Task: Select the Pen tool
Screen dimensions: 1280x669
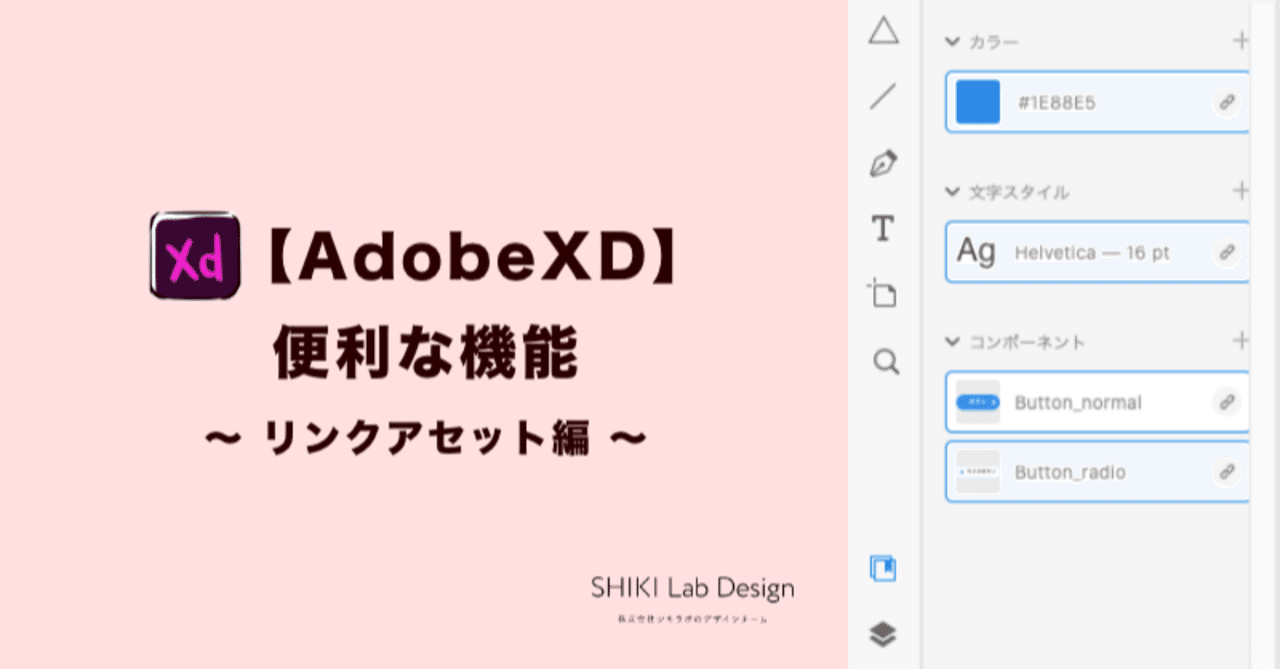Action: pos(883,163)
